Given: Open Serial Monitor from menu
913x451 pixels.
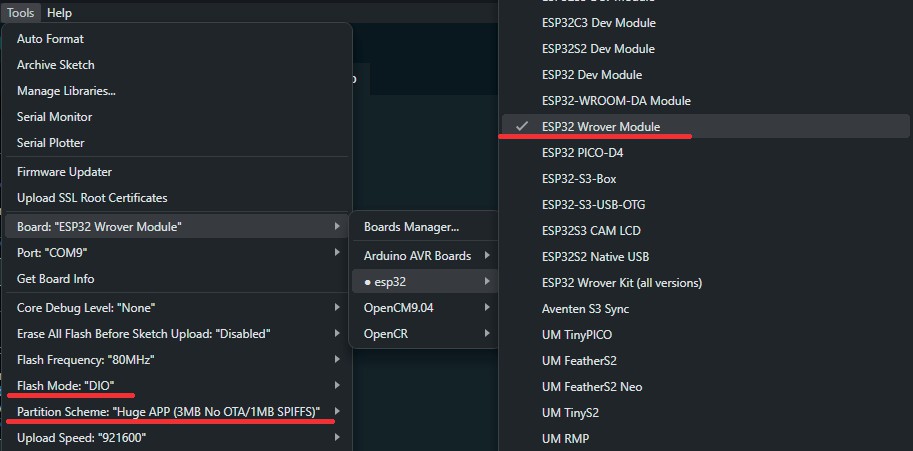Looking at the screenshot, I should pyautogui.click(x=57, y=117).
